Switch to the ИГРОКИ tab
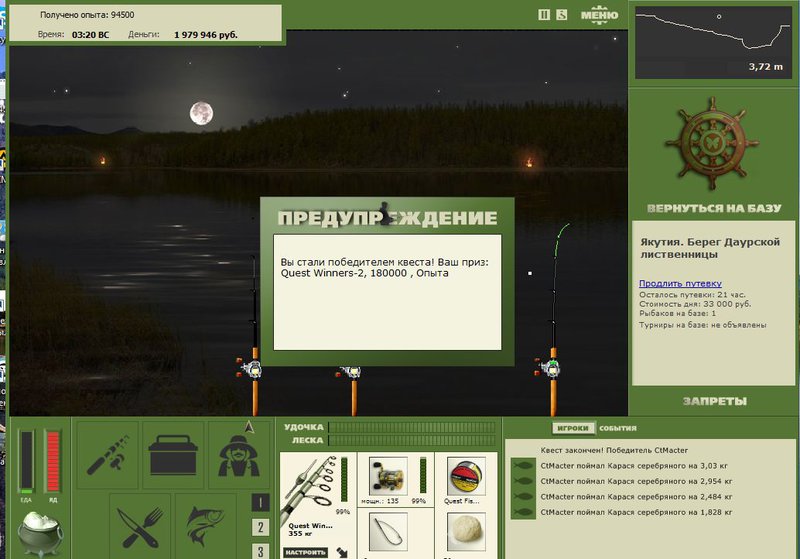This screenshot has height=559, width=800. coord(573,428)
